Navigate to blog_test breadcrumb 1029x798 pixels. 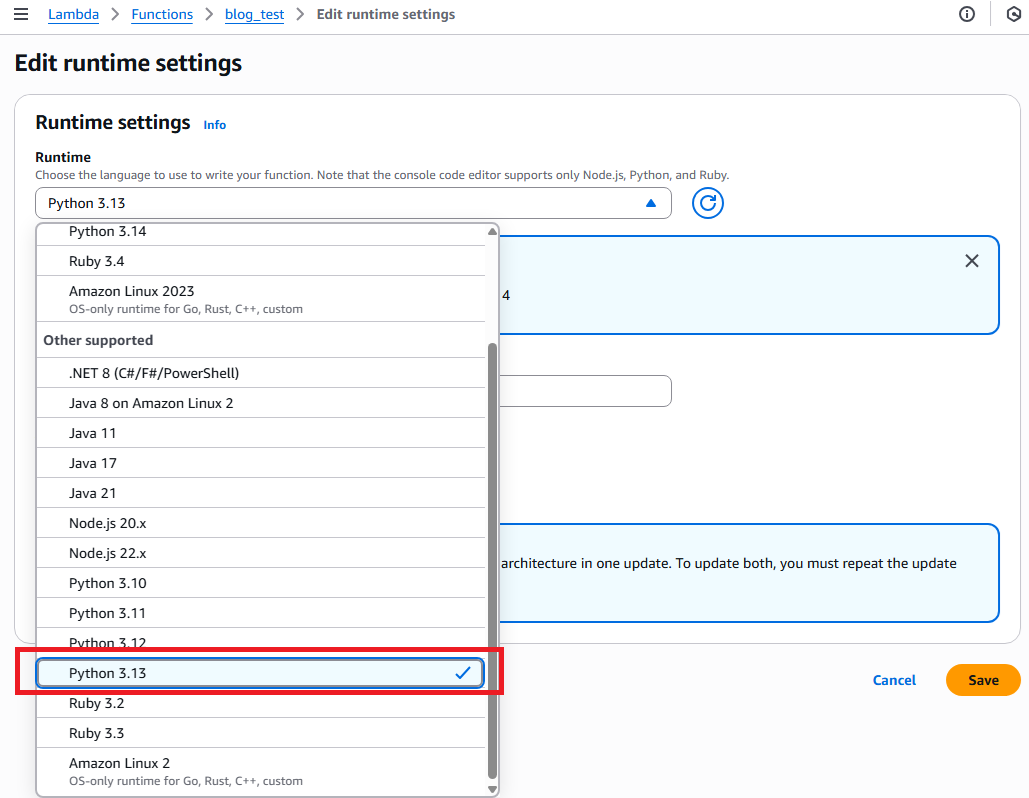(254, 14)
